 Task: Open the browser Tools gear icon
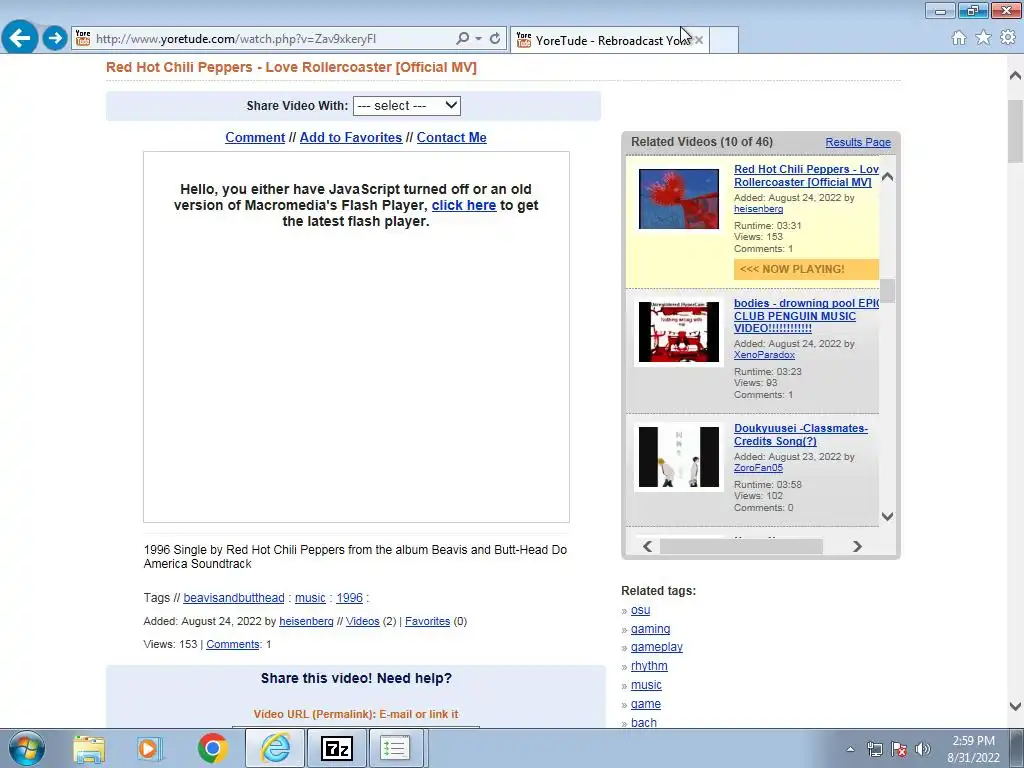click(x=1008, y=38)
